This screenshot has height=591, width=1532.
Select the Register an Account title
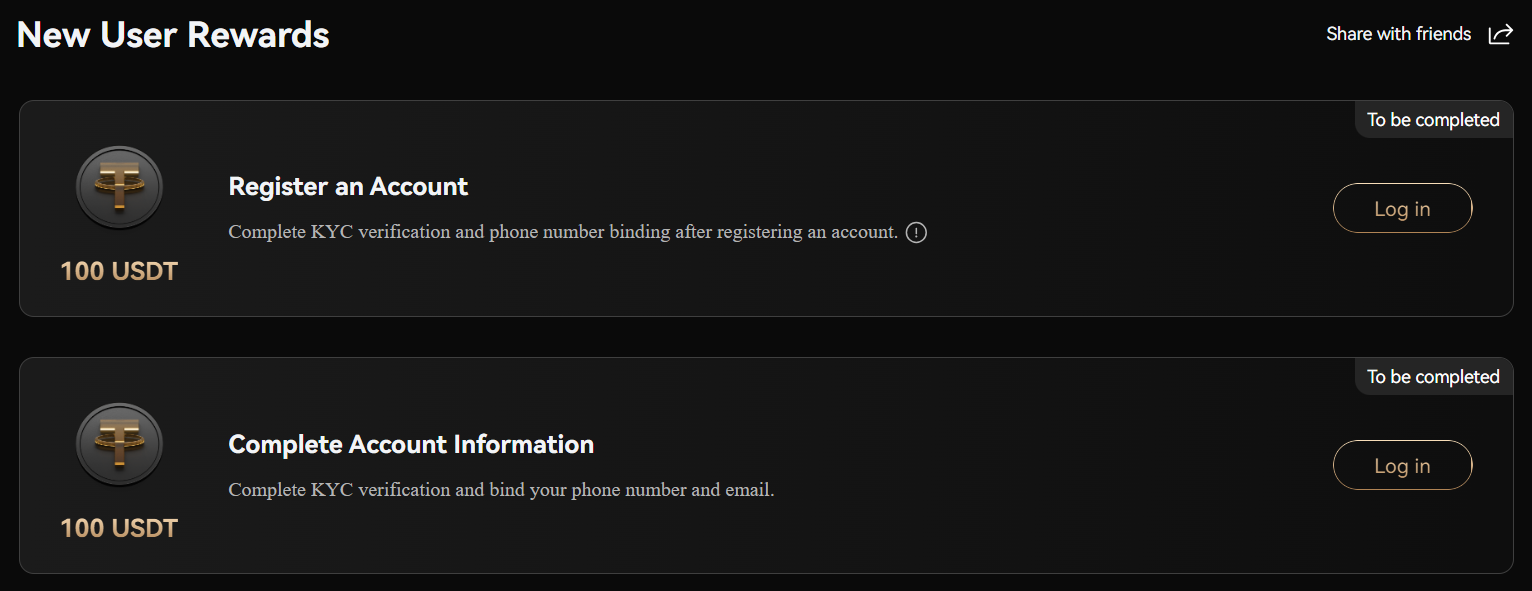tap(348, 187)
